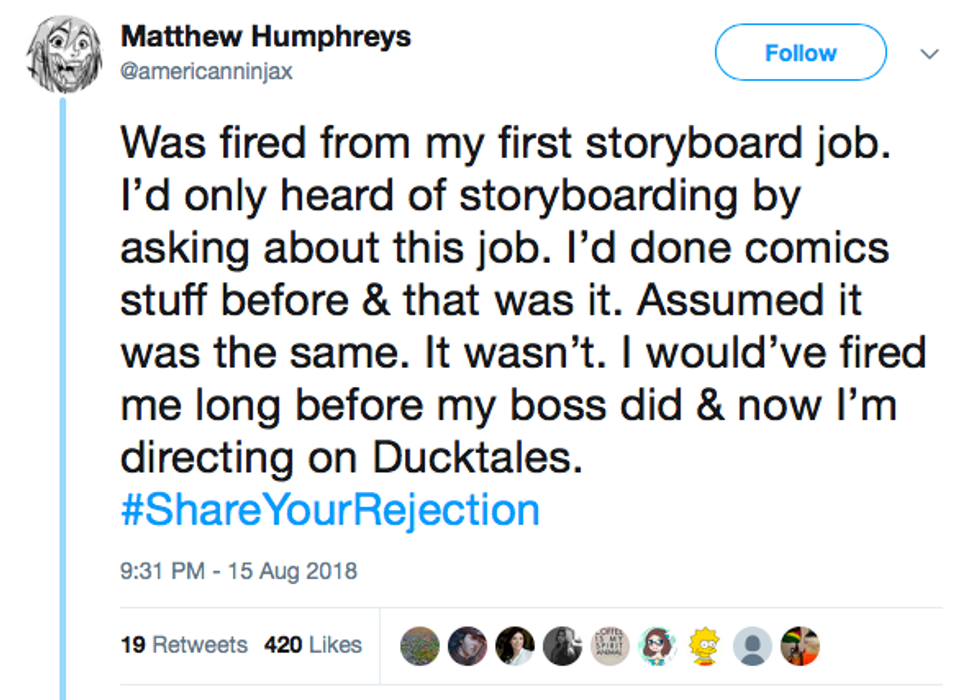Click the cartoon girl with glasses avatar
The width and height of the screenshot is (980, 700).
click(656, 646)
